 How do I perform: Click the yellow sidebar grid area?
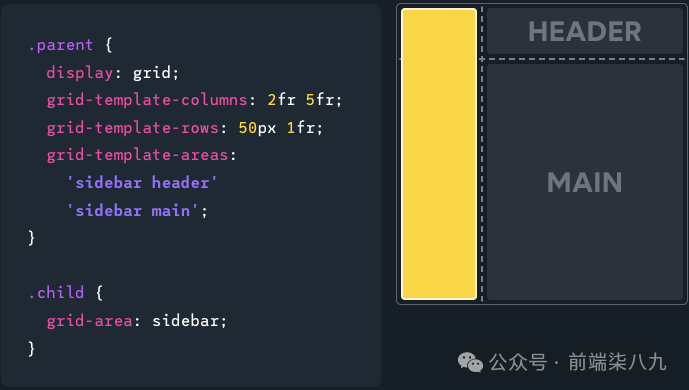point(439,154)
